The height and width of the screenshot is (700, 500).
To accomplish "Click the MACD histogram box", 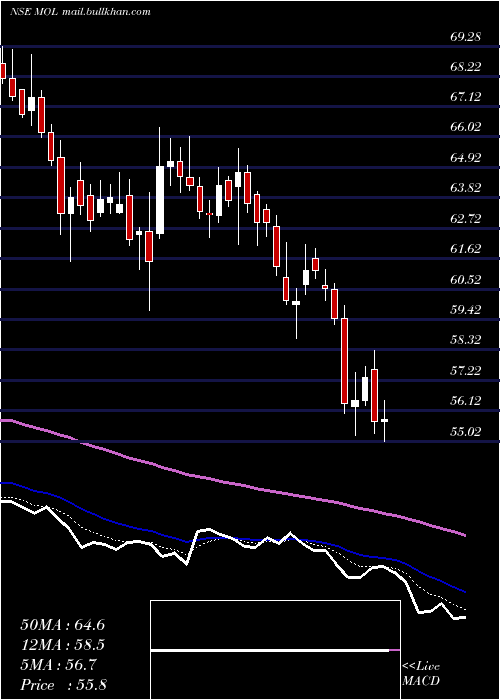I will tap(275, 650).
